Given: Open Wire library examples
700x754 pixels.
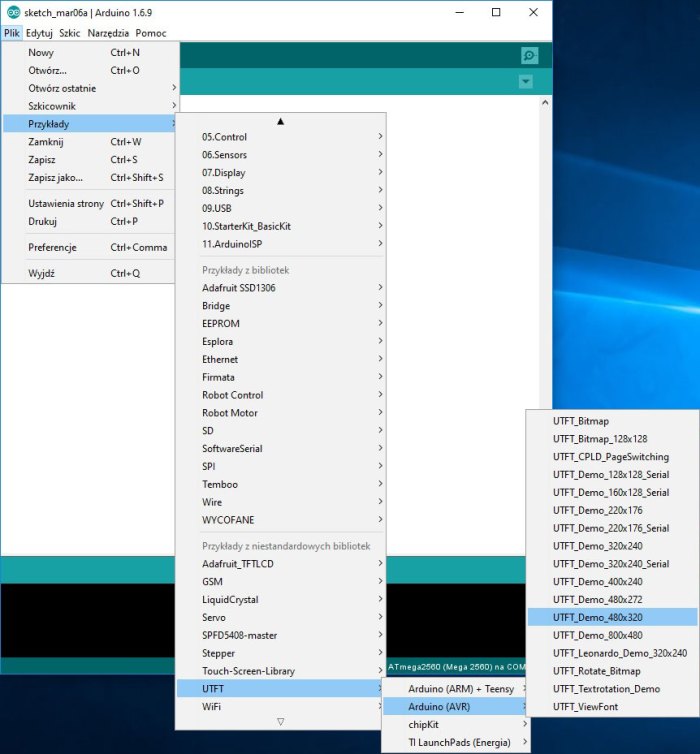Looking at the screenshot, I should coord(281,502).
